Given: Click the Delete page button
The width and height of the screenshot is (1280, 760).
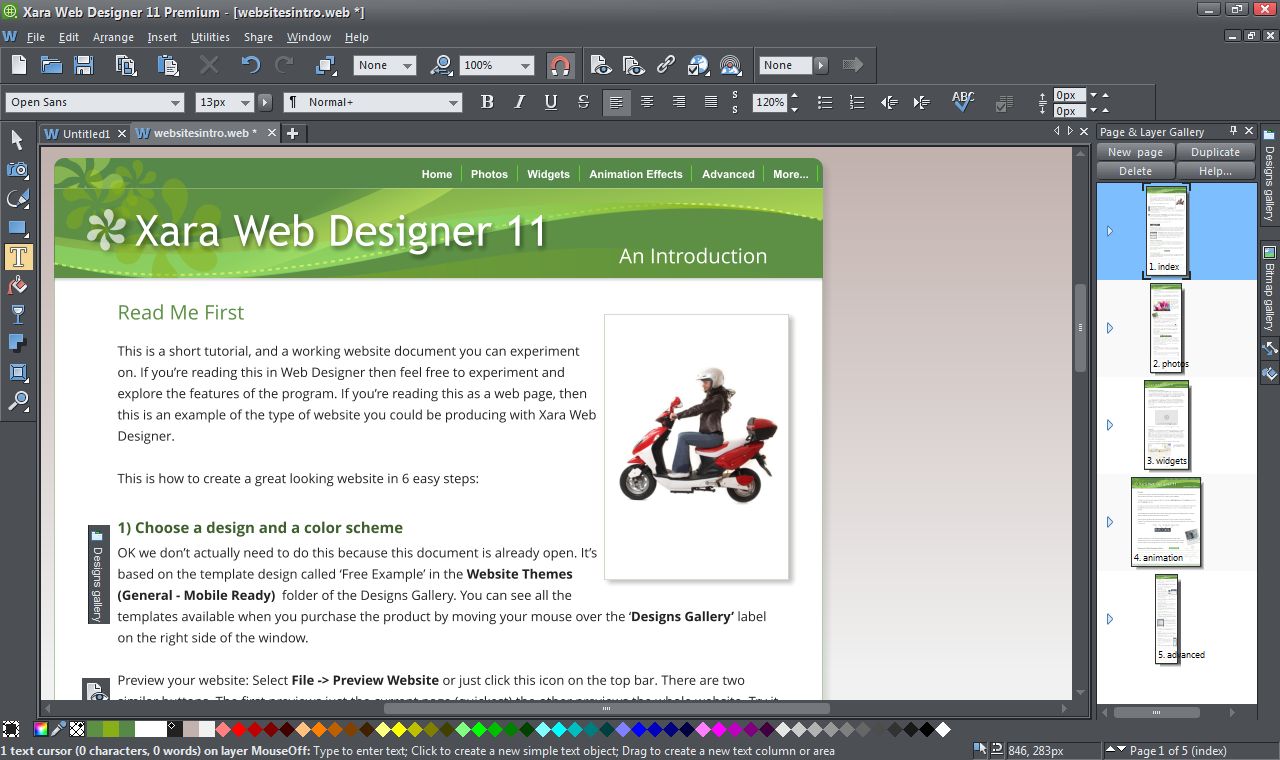Looking at the screenshot, I should (1135, 171).
